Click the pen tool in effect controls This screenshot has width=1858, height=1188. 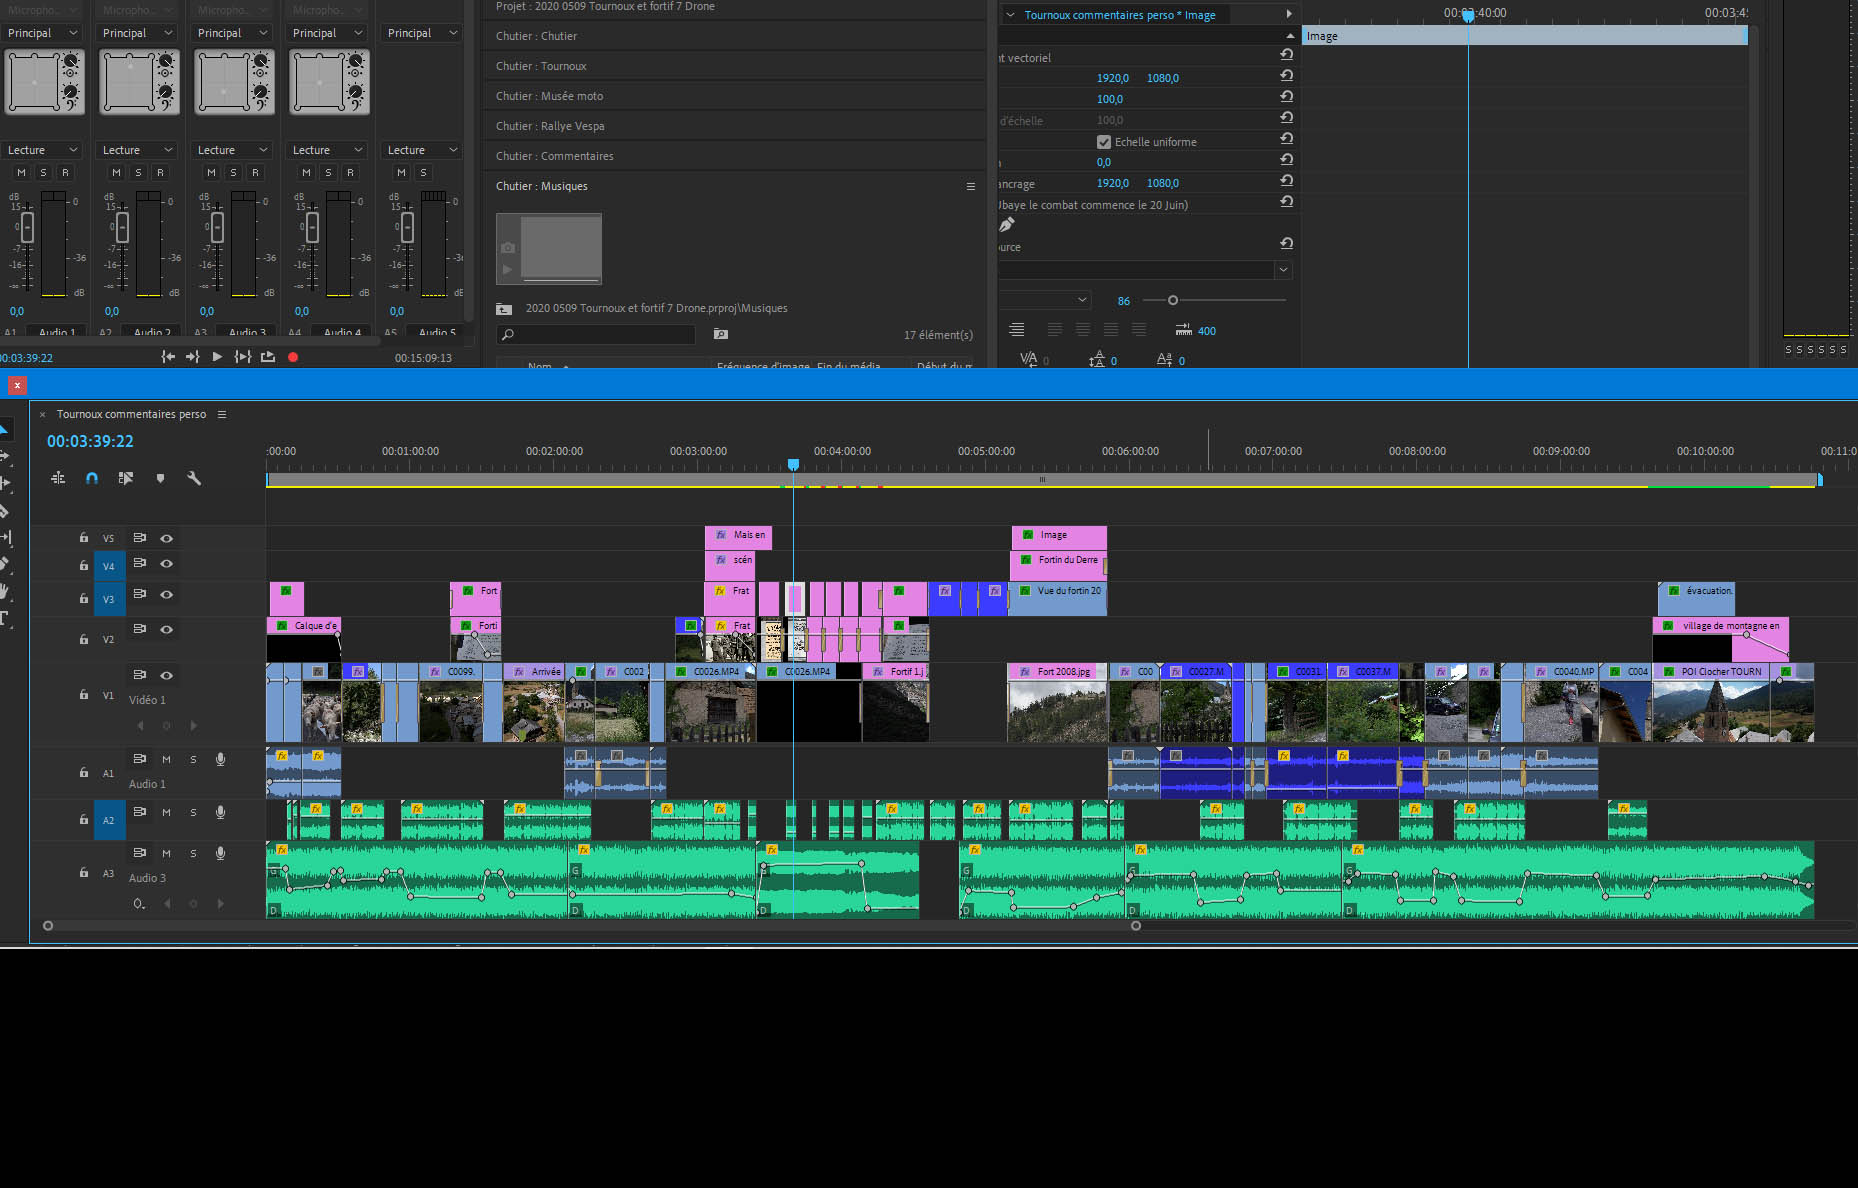click(x=1007, y=225)
